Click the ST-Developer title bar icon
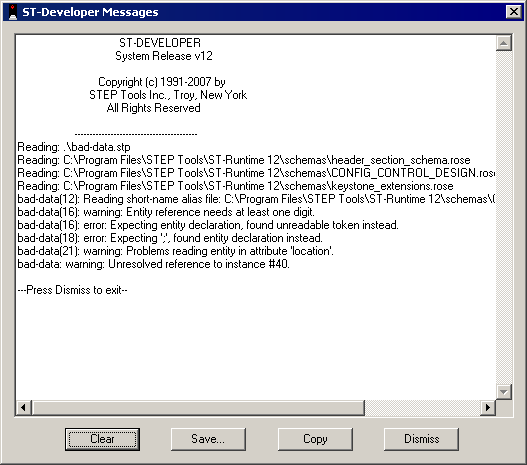This screenshot has height=465, width=527. [x=12, y=12]
